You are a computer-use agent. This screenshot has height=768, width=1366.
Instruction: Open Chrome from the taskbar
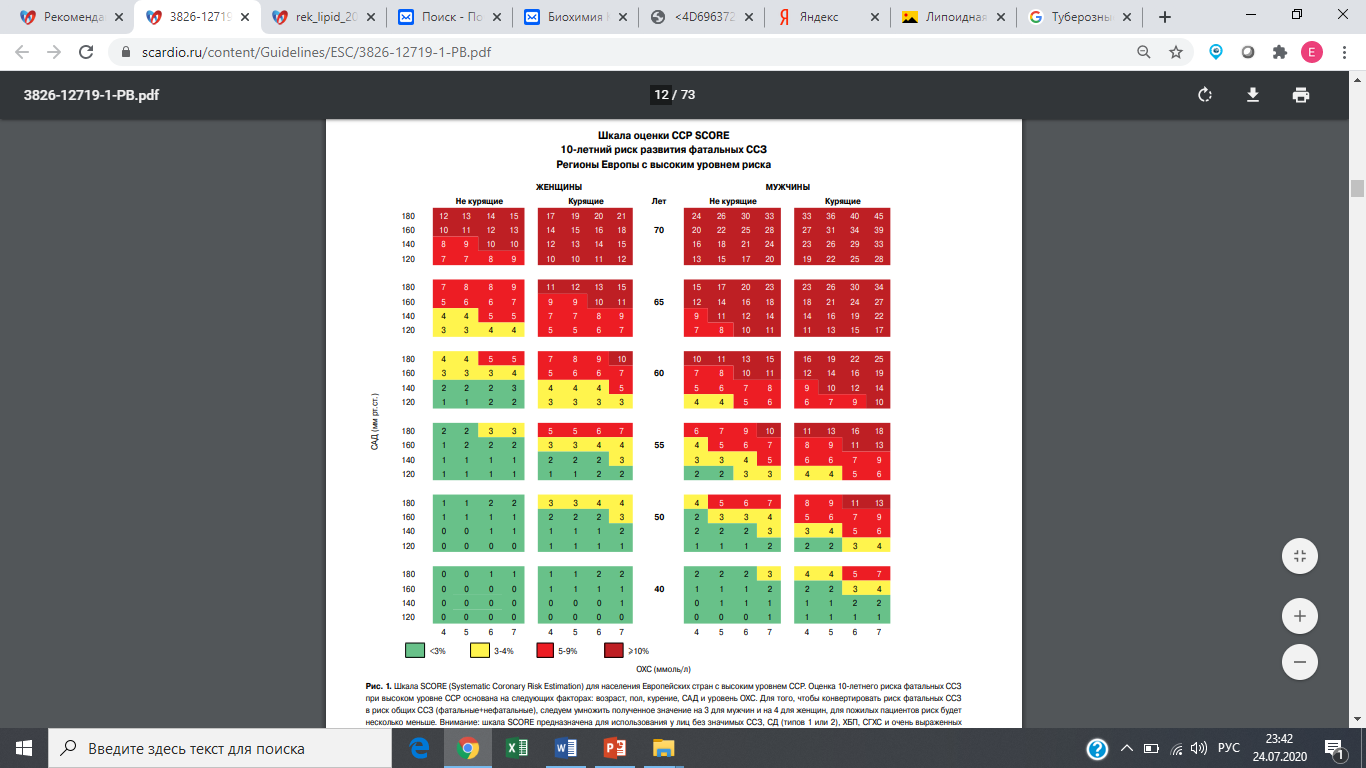[468, 748]
